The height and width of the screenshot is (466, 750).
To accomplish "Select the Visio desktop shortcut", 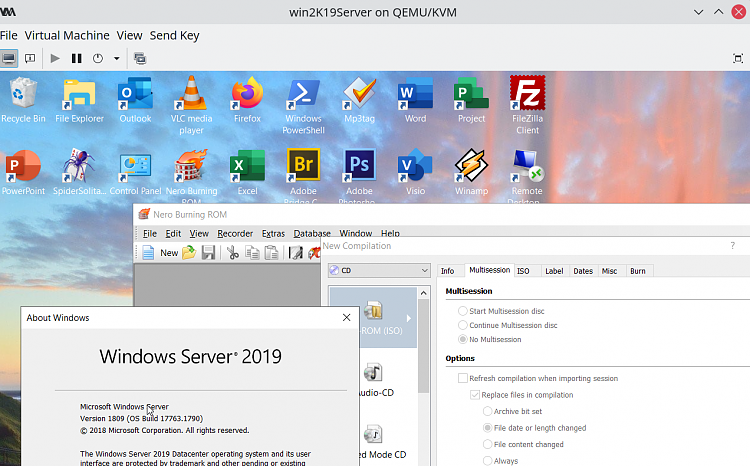I will [415, 172].
